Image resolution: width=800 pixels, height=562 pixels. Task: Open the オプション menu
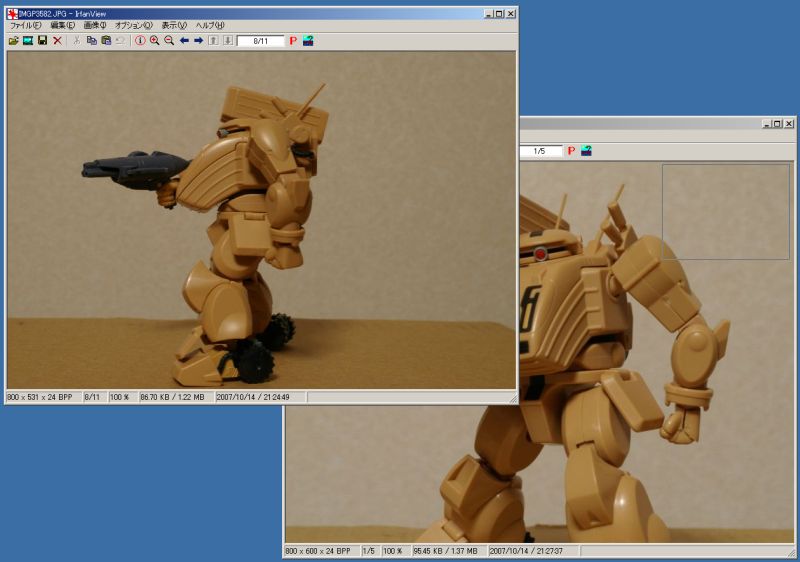pos(133,25)
